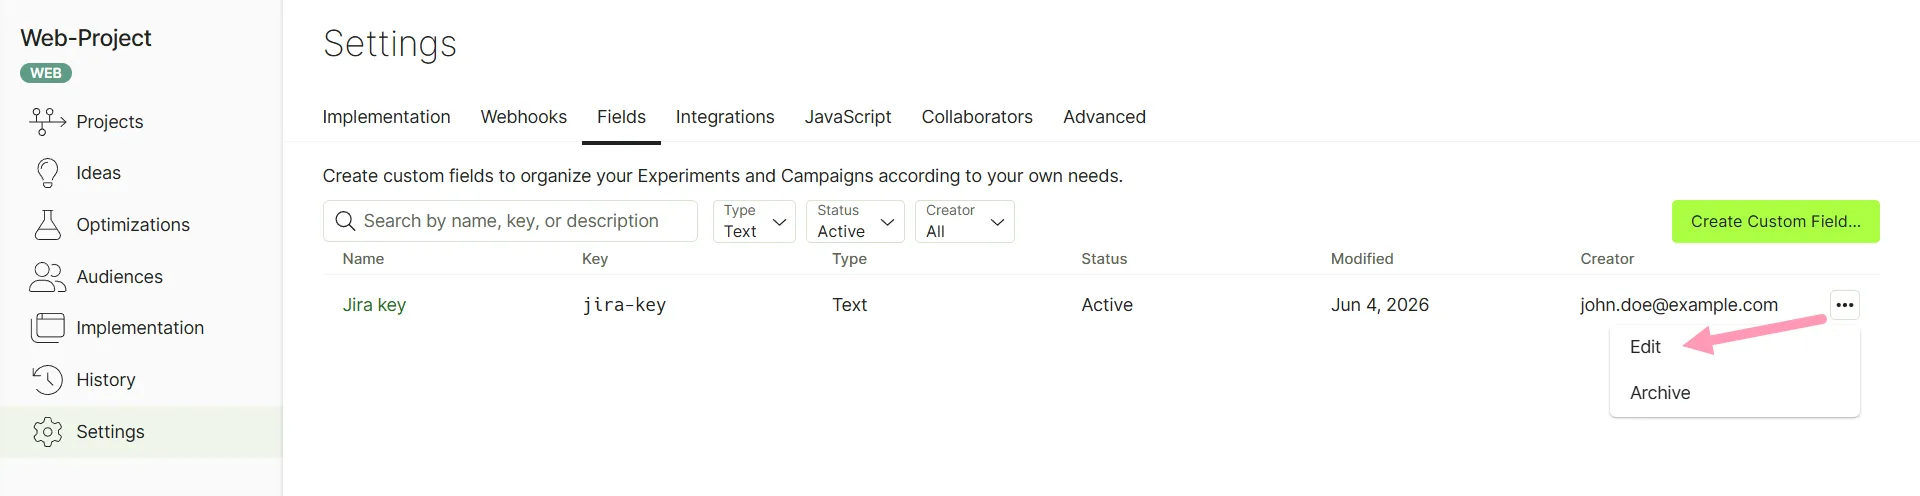
Task: Expand the Status Active dropdown
Action: point(855,221)
